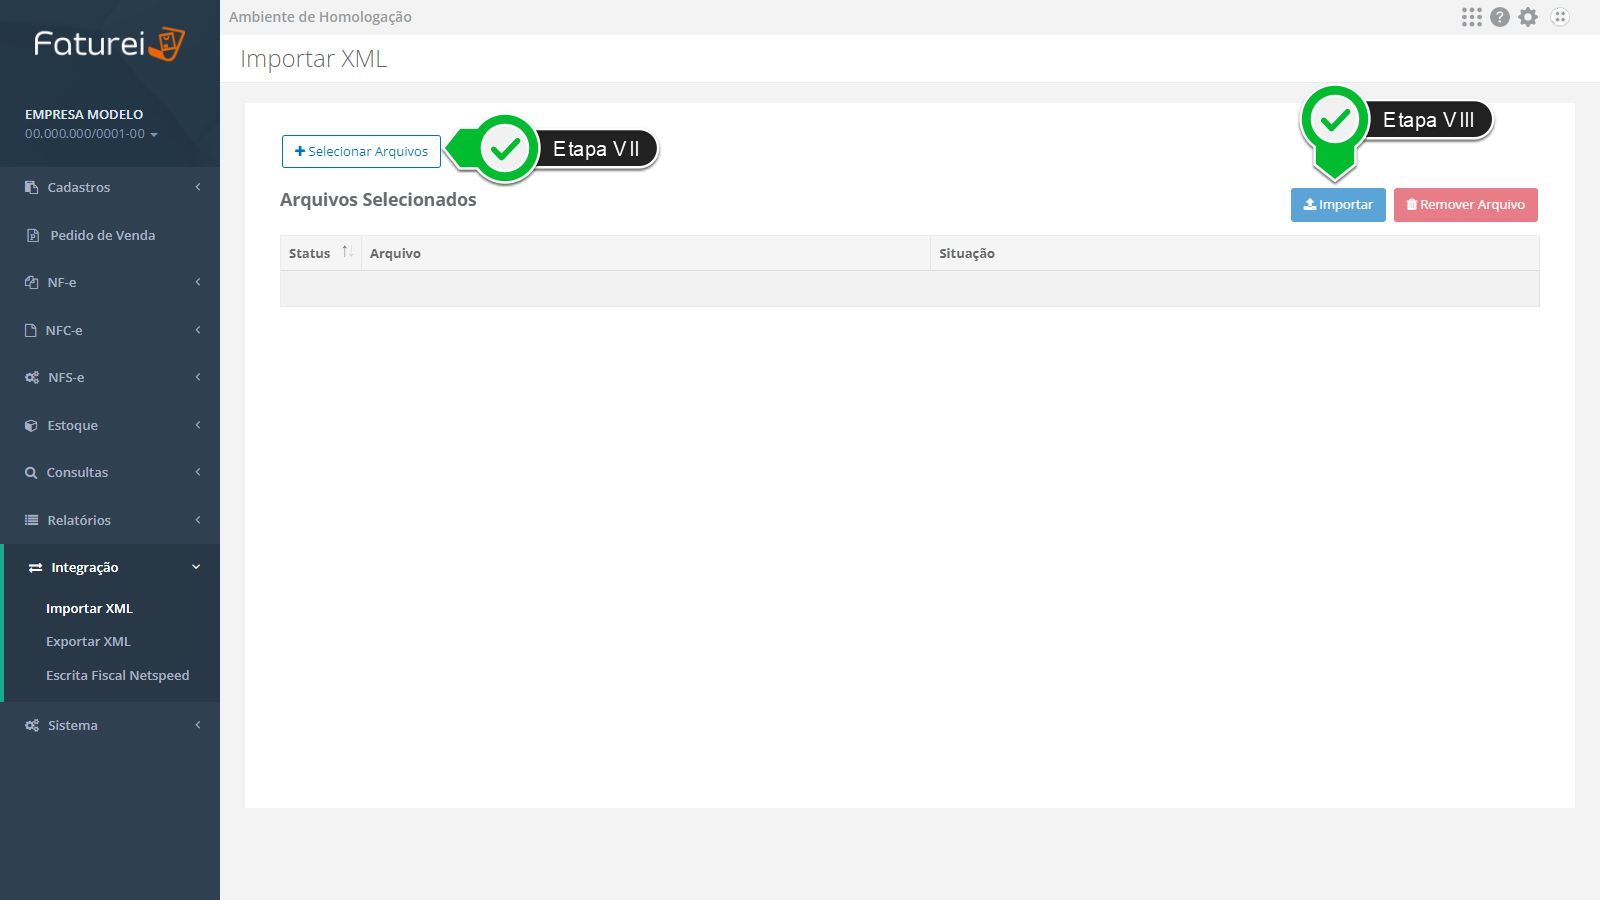The height and width of the screenshot is (900, 1600).
Task: Click Remover Arquivo button
Action: (1466, 205)
